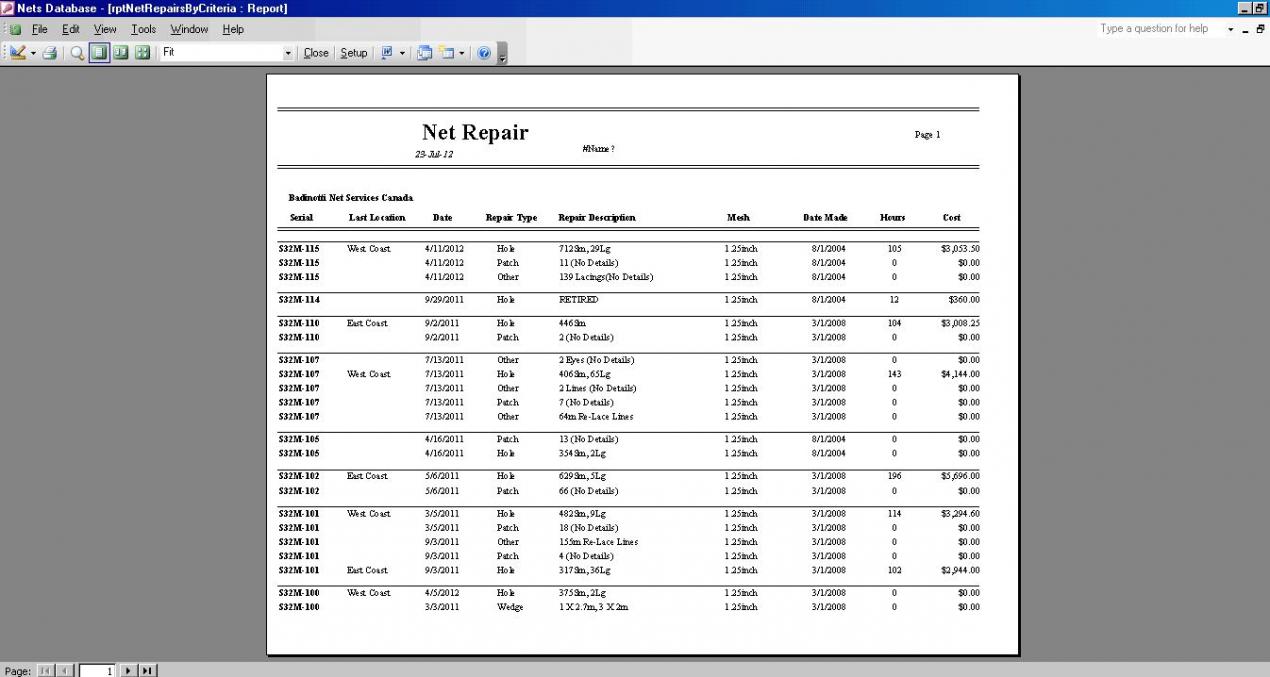Toggle the Zoom magnifier tool

(x=78, y=53)
